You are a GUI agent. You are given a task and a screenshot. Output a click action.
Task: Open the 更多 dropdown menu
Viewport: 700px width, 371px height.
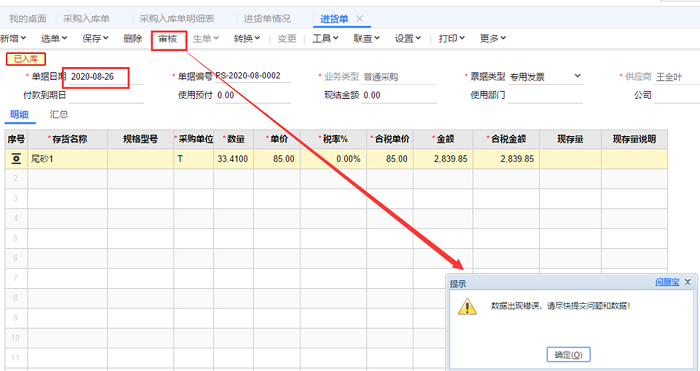point(493,39)
